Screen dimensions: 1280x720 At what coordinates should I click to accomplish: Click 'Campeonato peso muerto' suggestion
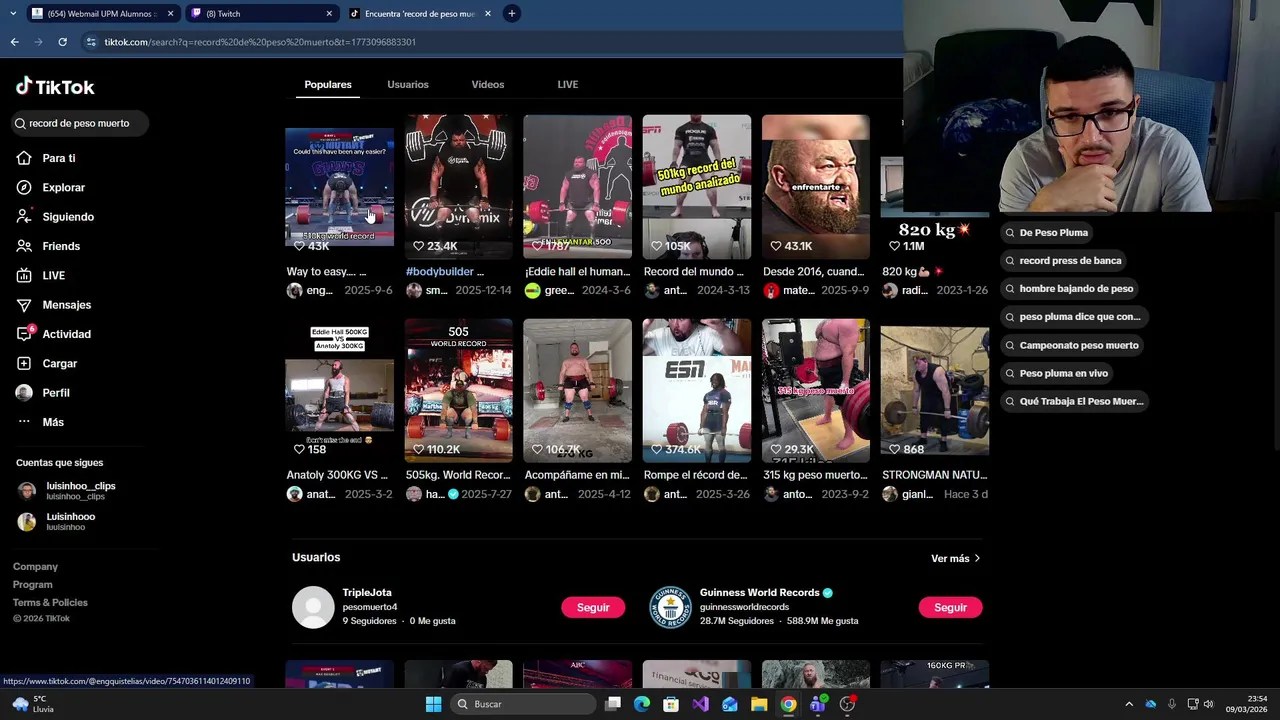[x=1073, y=345]
